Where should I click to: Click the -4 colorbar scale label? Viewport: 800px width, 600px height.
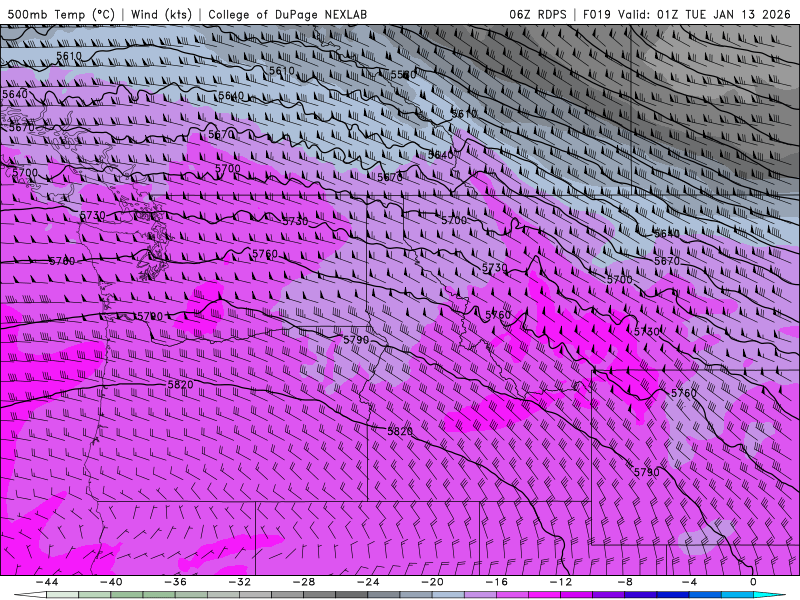pyautogui.click(x=690, y=582)
